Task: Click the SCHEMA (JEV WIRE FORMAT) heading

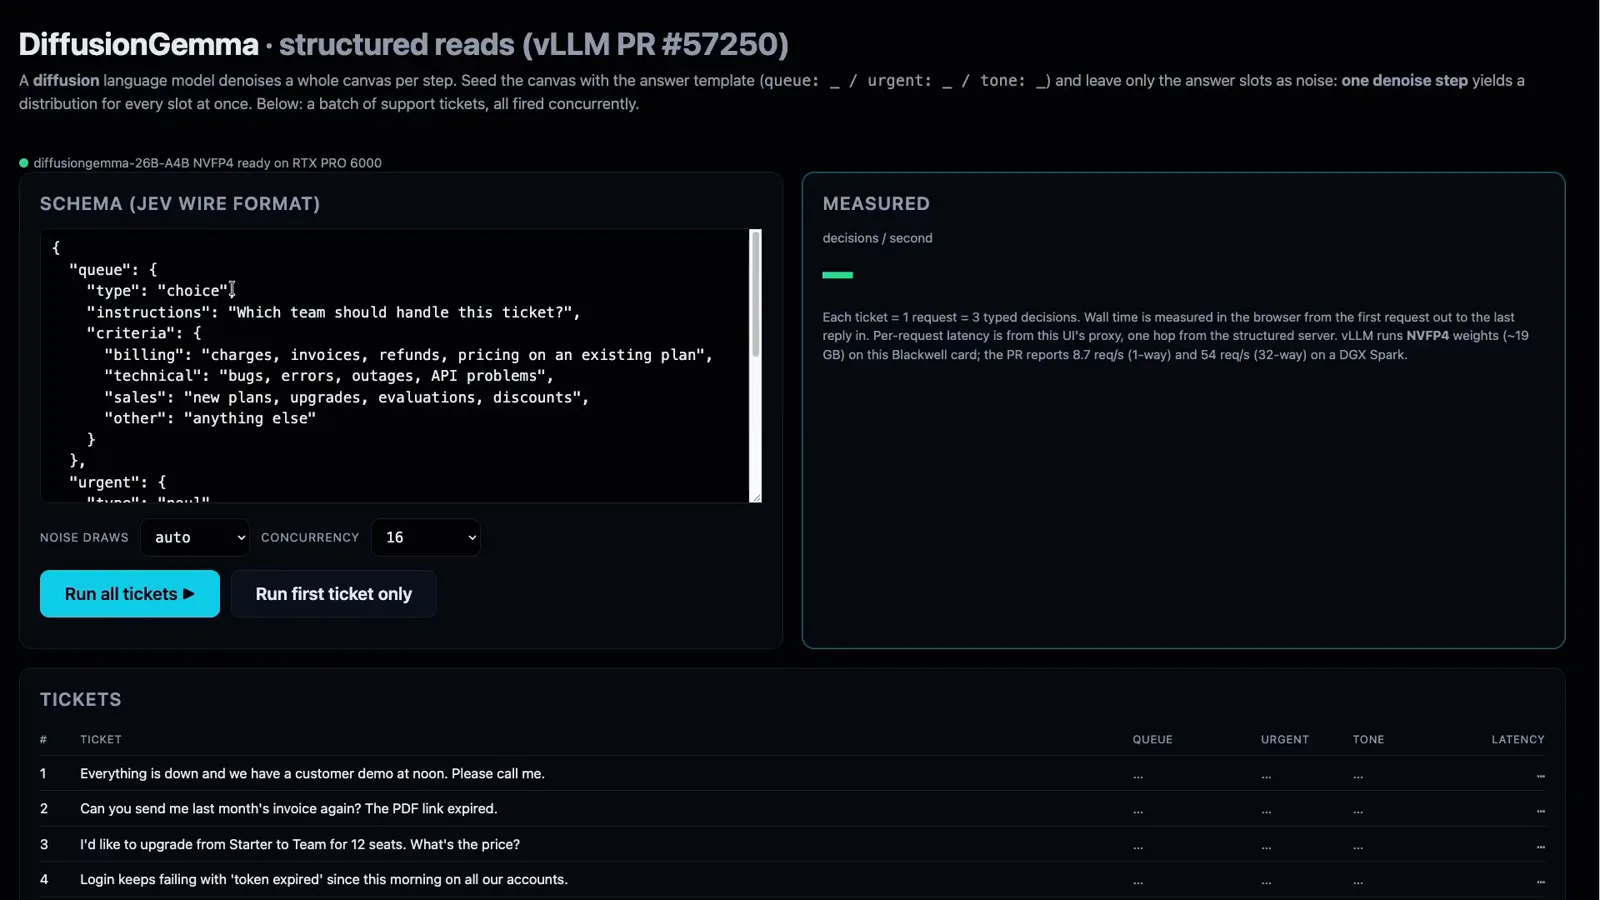Action: 180,204
